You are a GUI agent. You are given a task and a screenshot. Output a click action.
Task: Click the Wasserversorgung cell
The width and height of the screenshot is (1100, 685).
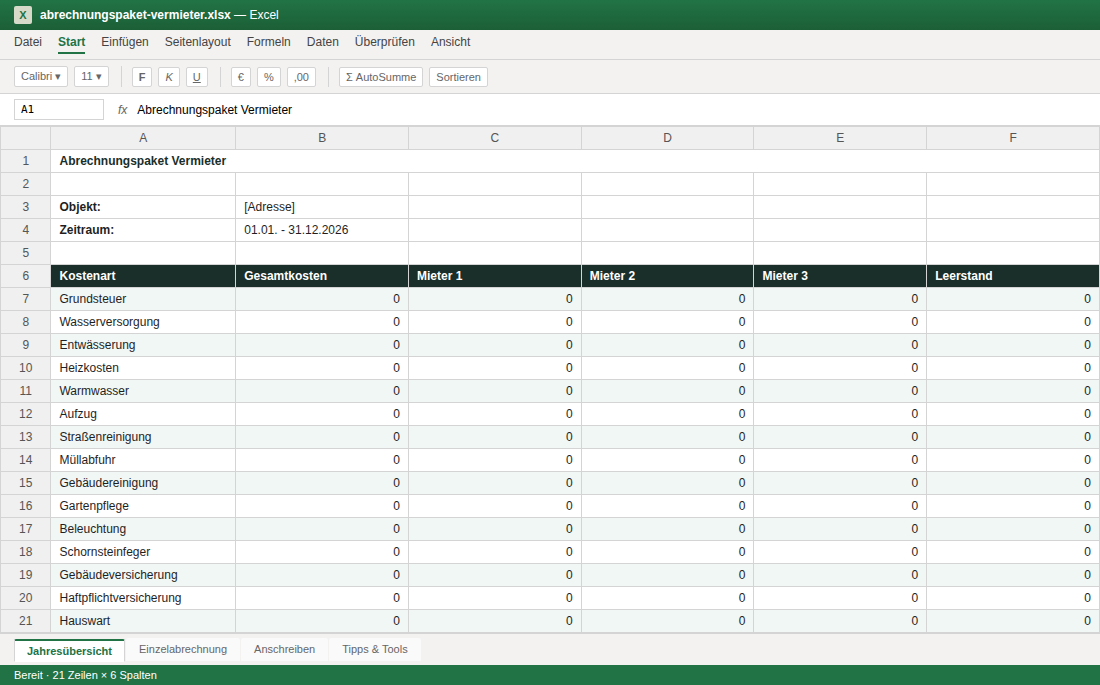[x=143, y=322]
